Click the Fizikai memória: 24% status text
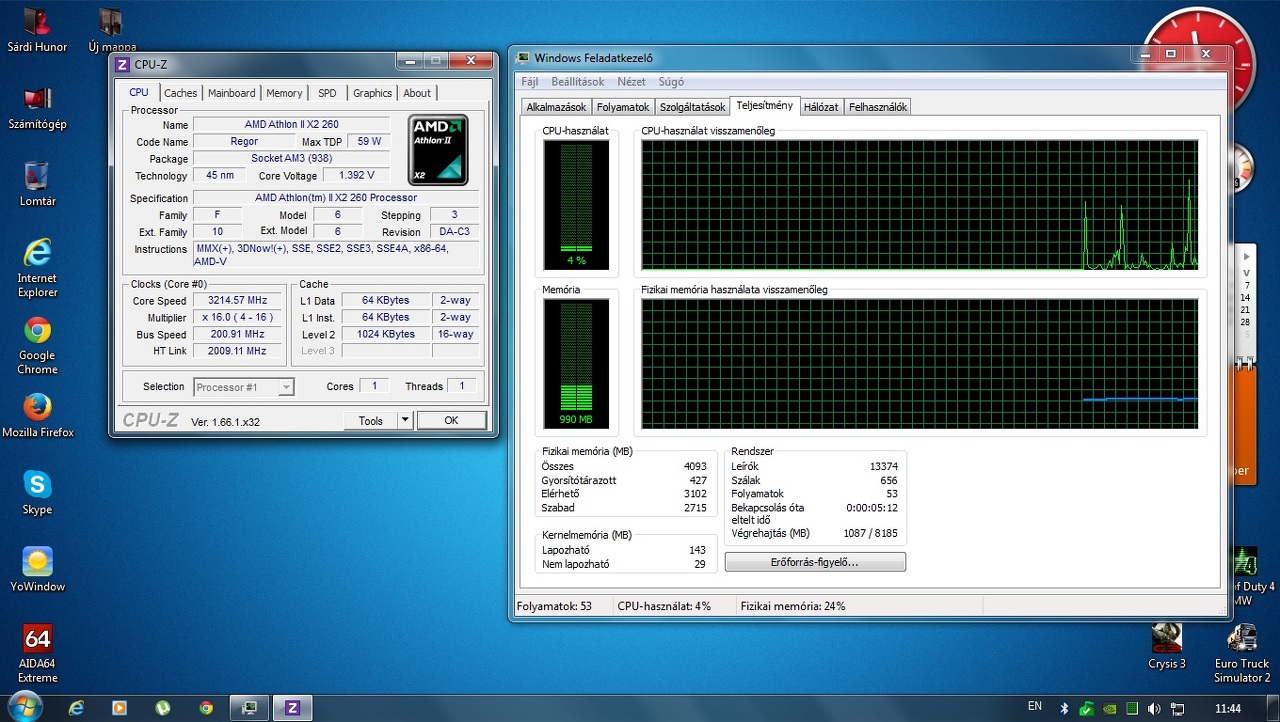 click(793, 606)
